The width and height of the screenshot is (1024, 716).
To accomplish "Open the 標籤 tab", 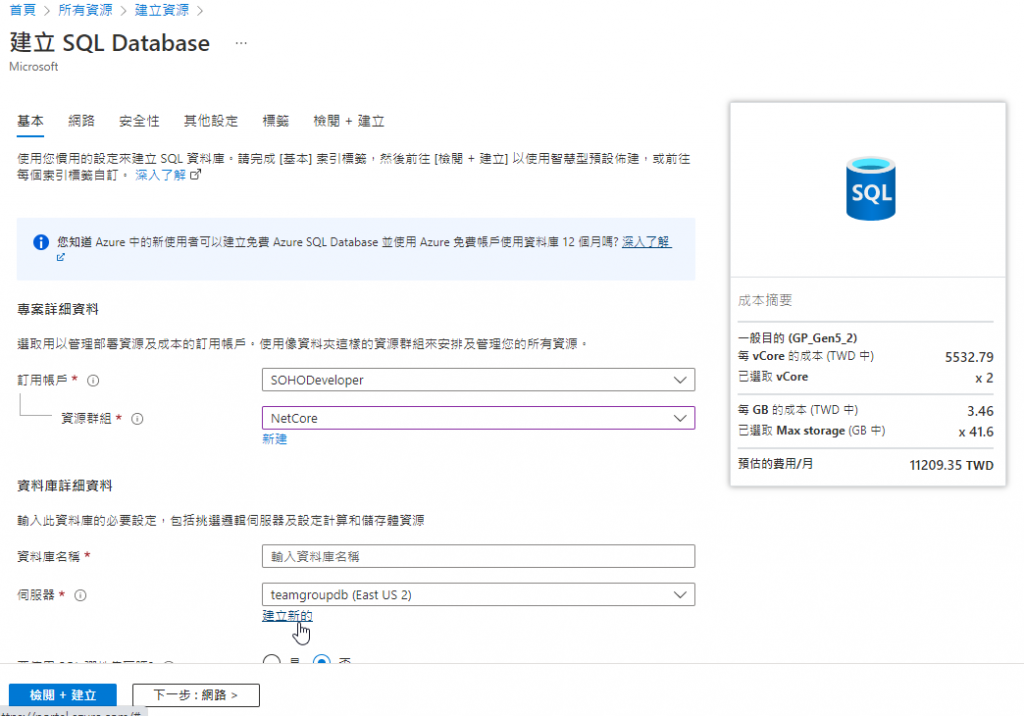I will (276, 121).
